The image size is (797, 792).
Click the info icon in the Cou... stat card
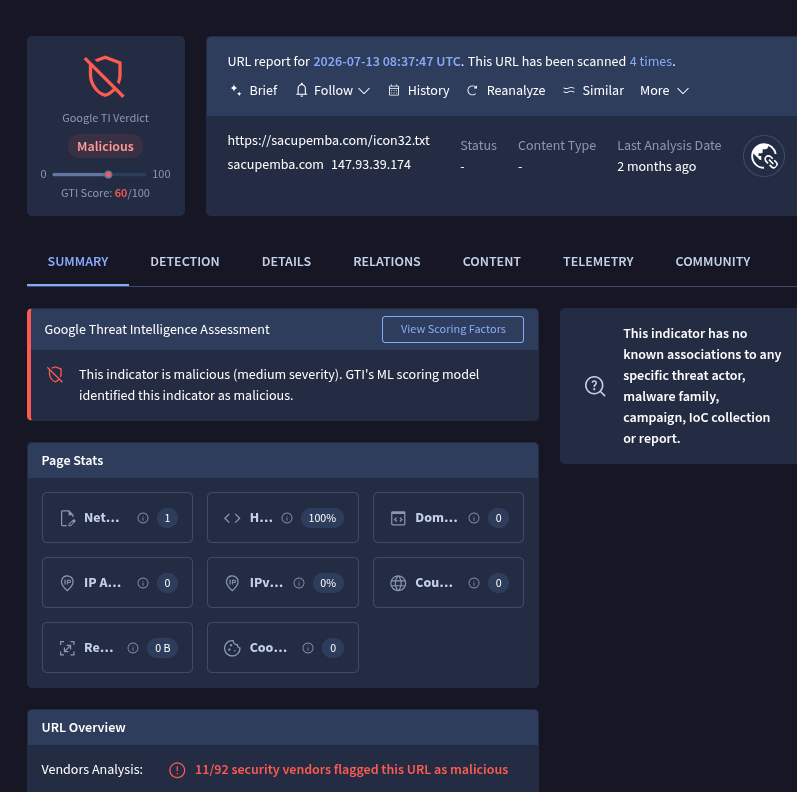click(474, 583)
